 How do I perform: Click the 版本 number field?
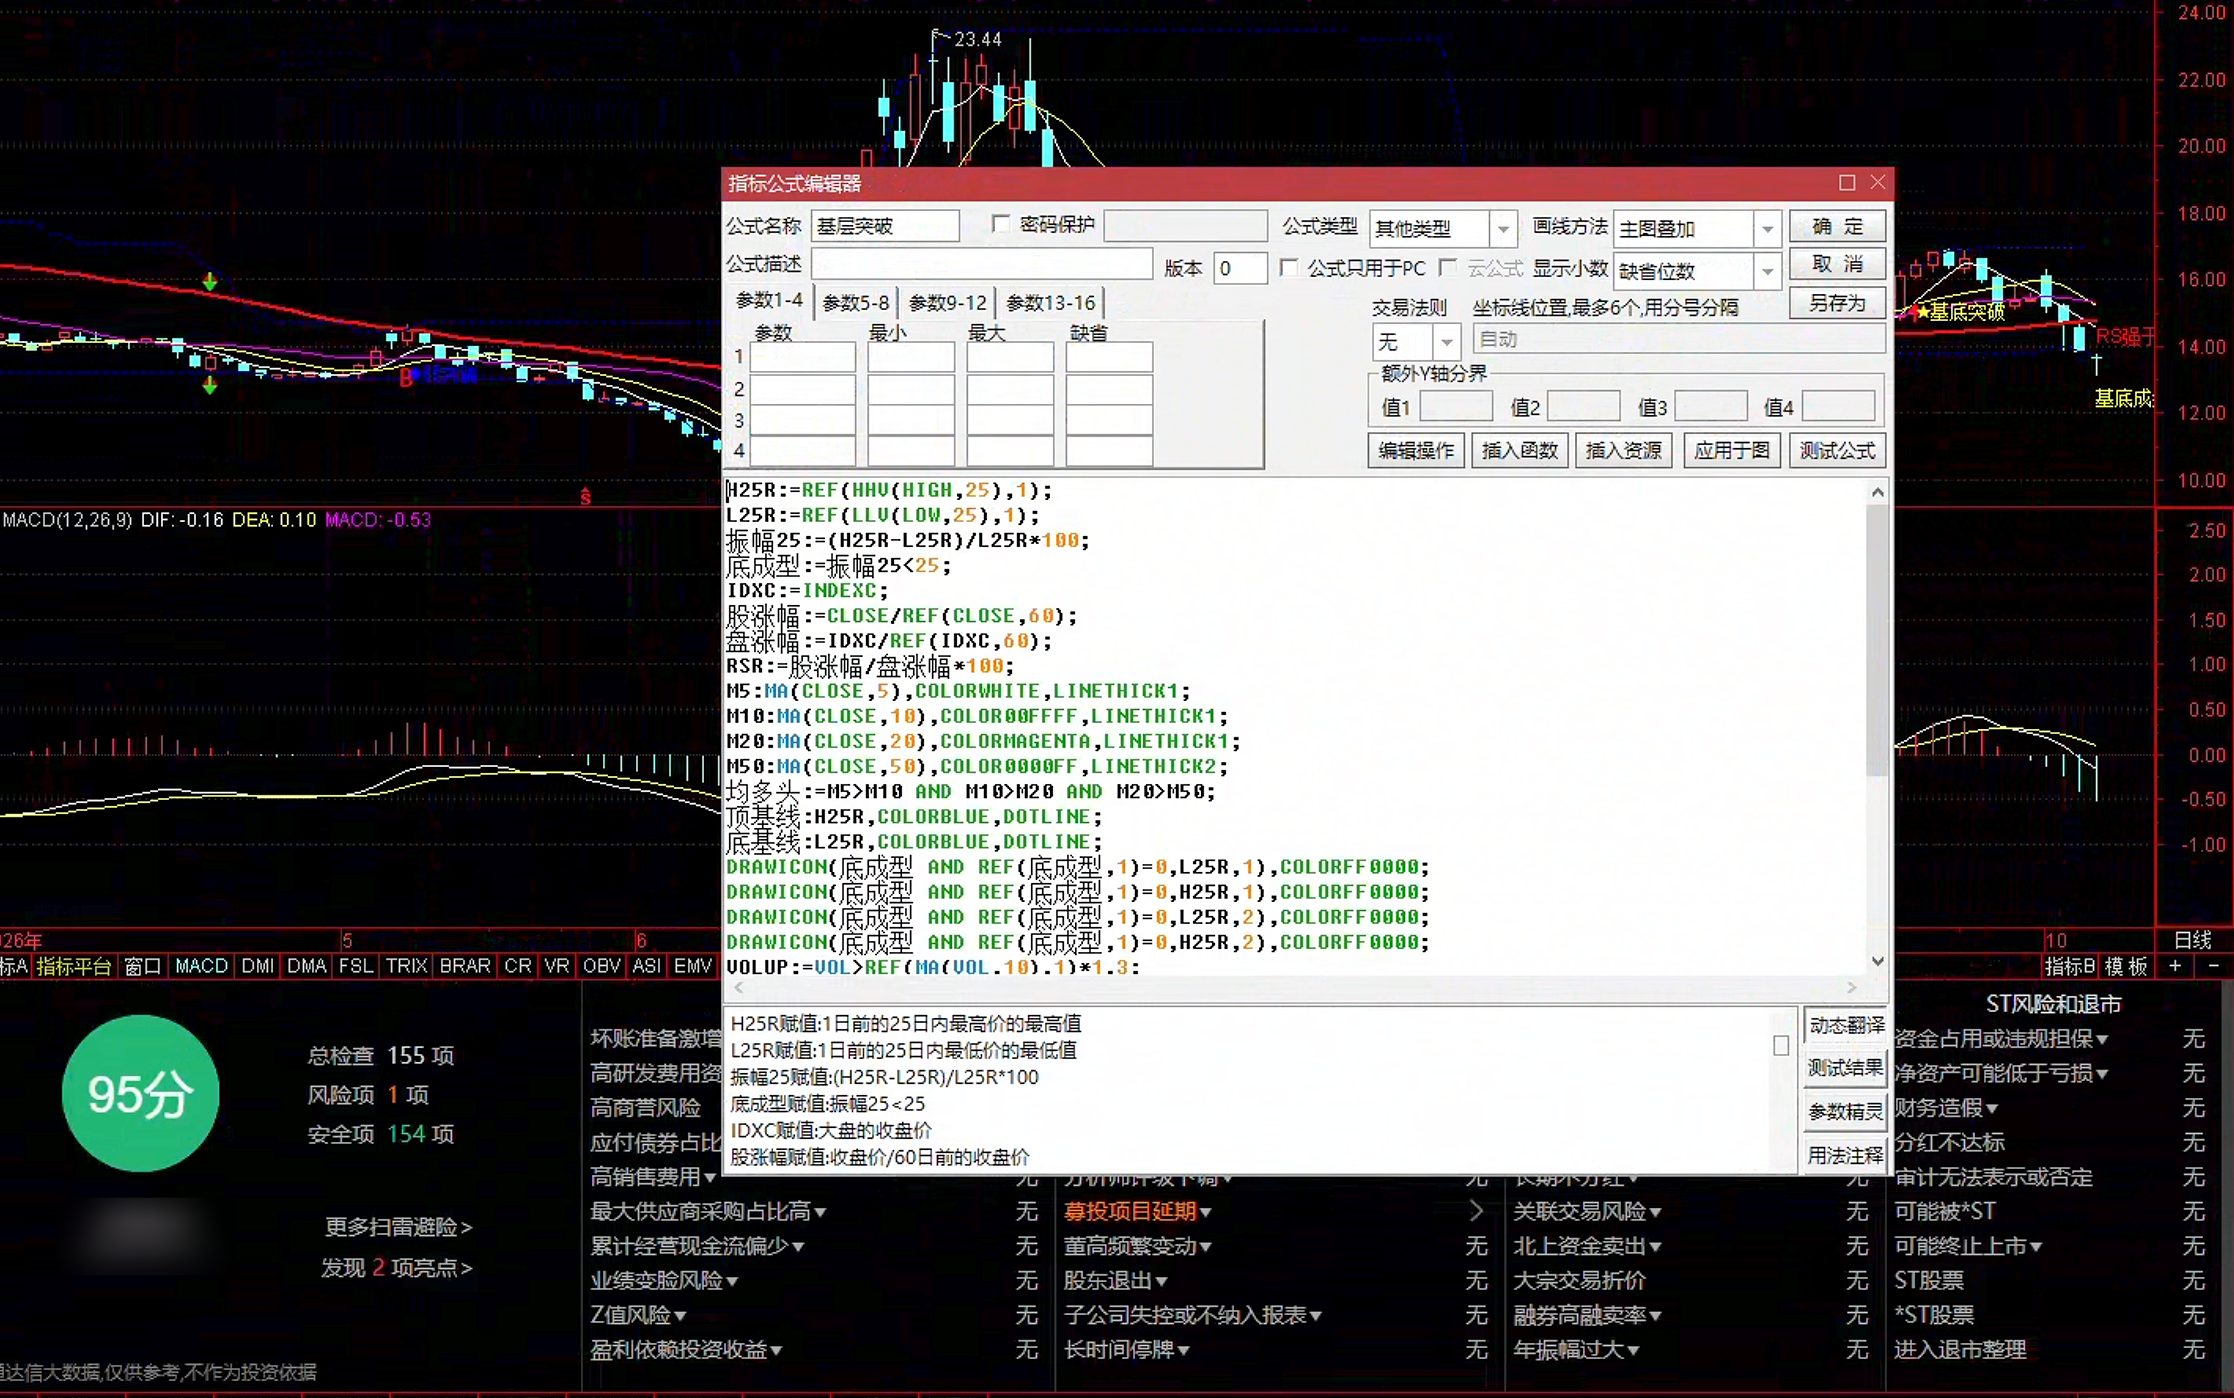pyautogui.click(x=1240, y=268)
